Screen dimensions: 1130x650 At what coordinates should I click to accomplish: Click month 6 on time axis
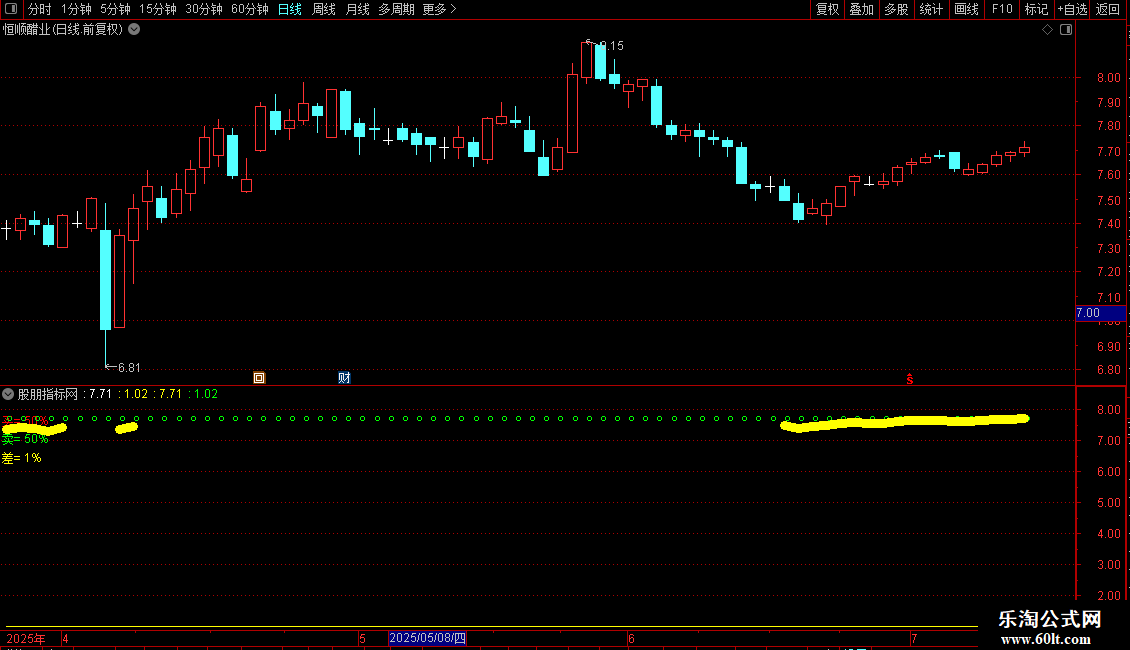[x=631, y=638]
